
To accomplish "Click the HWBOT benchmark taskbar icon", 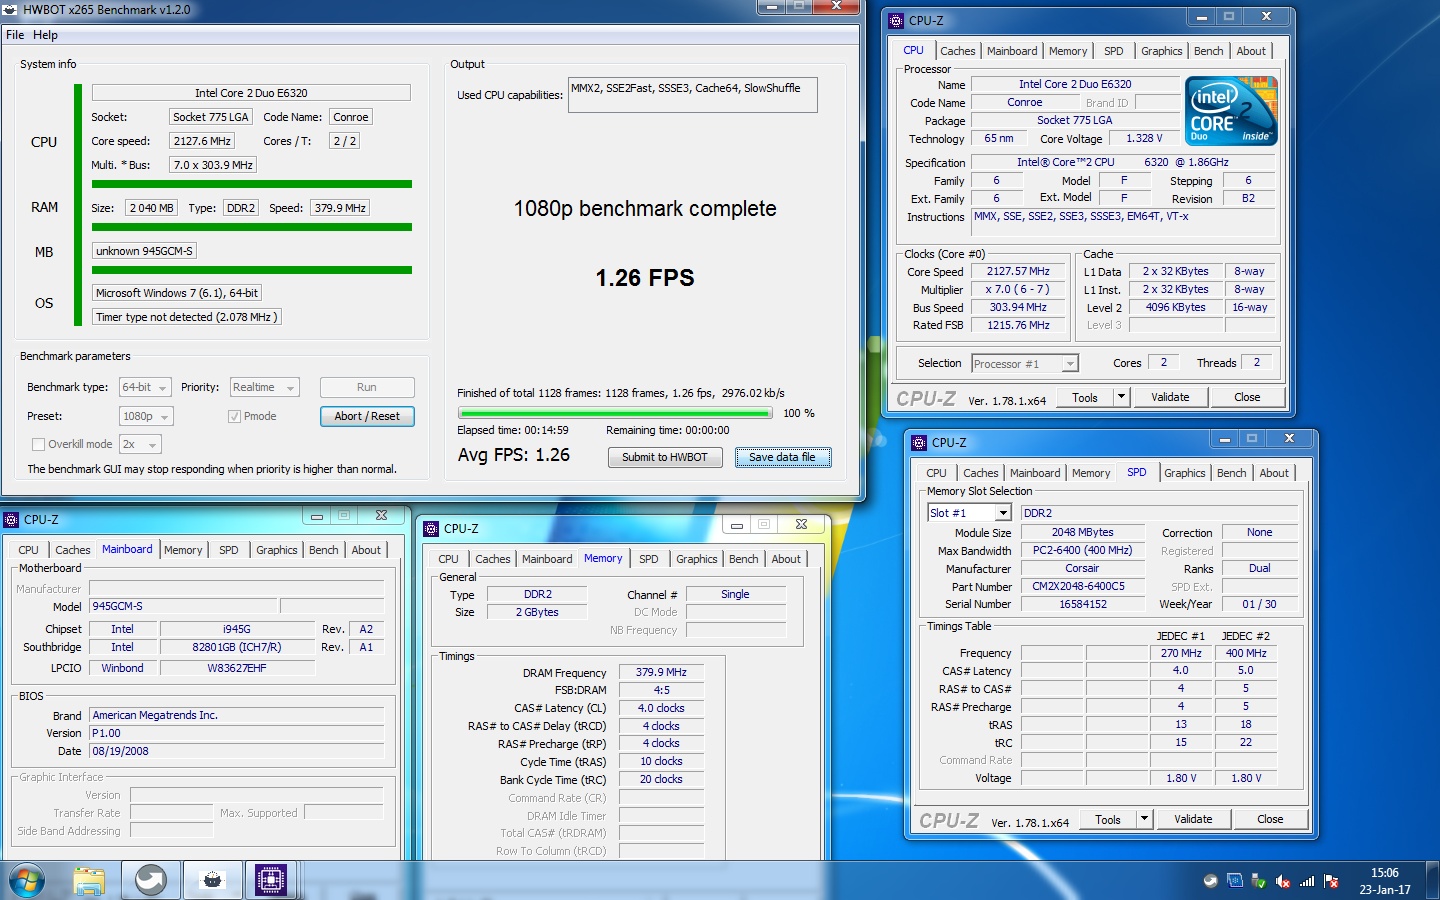I will pos(212,881).
